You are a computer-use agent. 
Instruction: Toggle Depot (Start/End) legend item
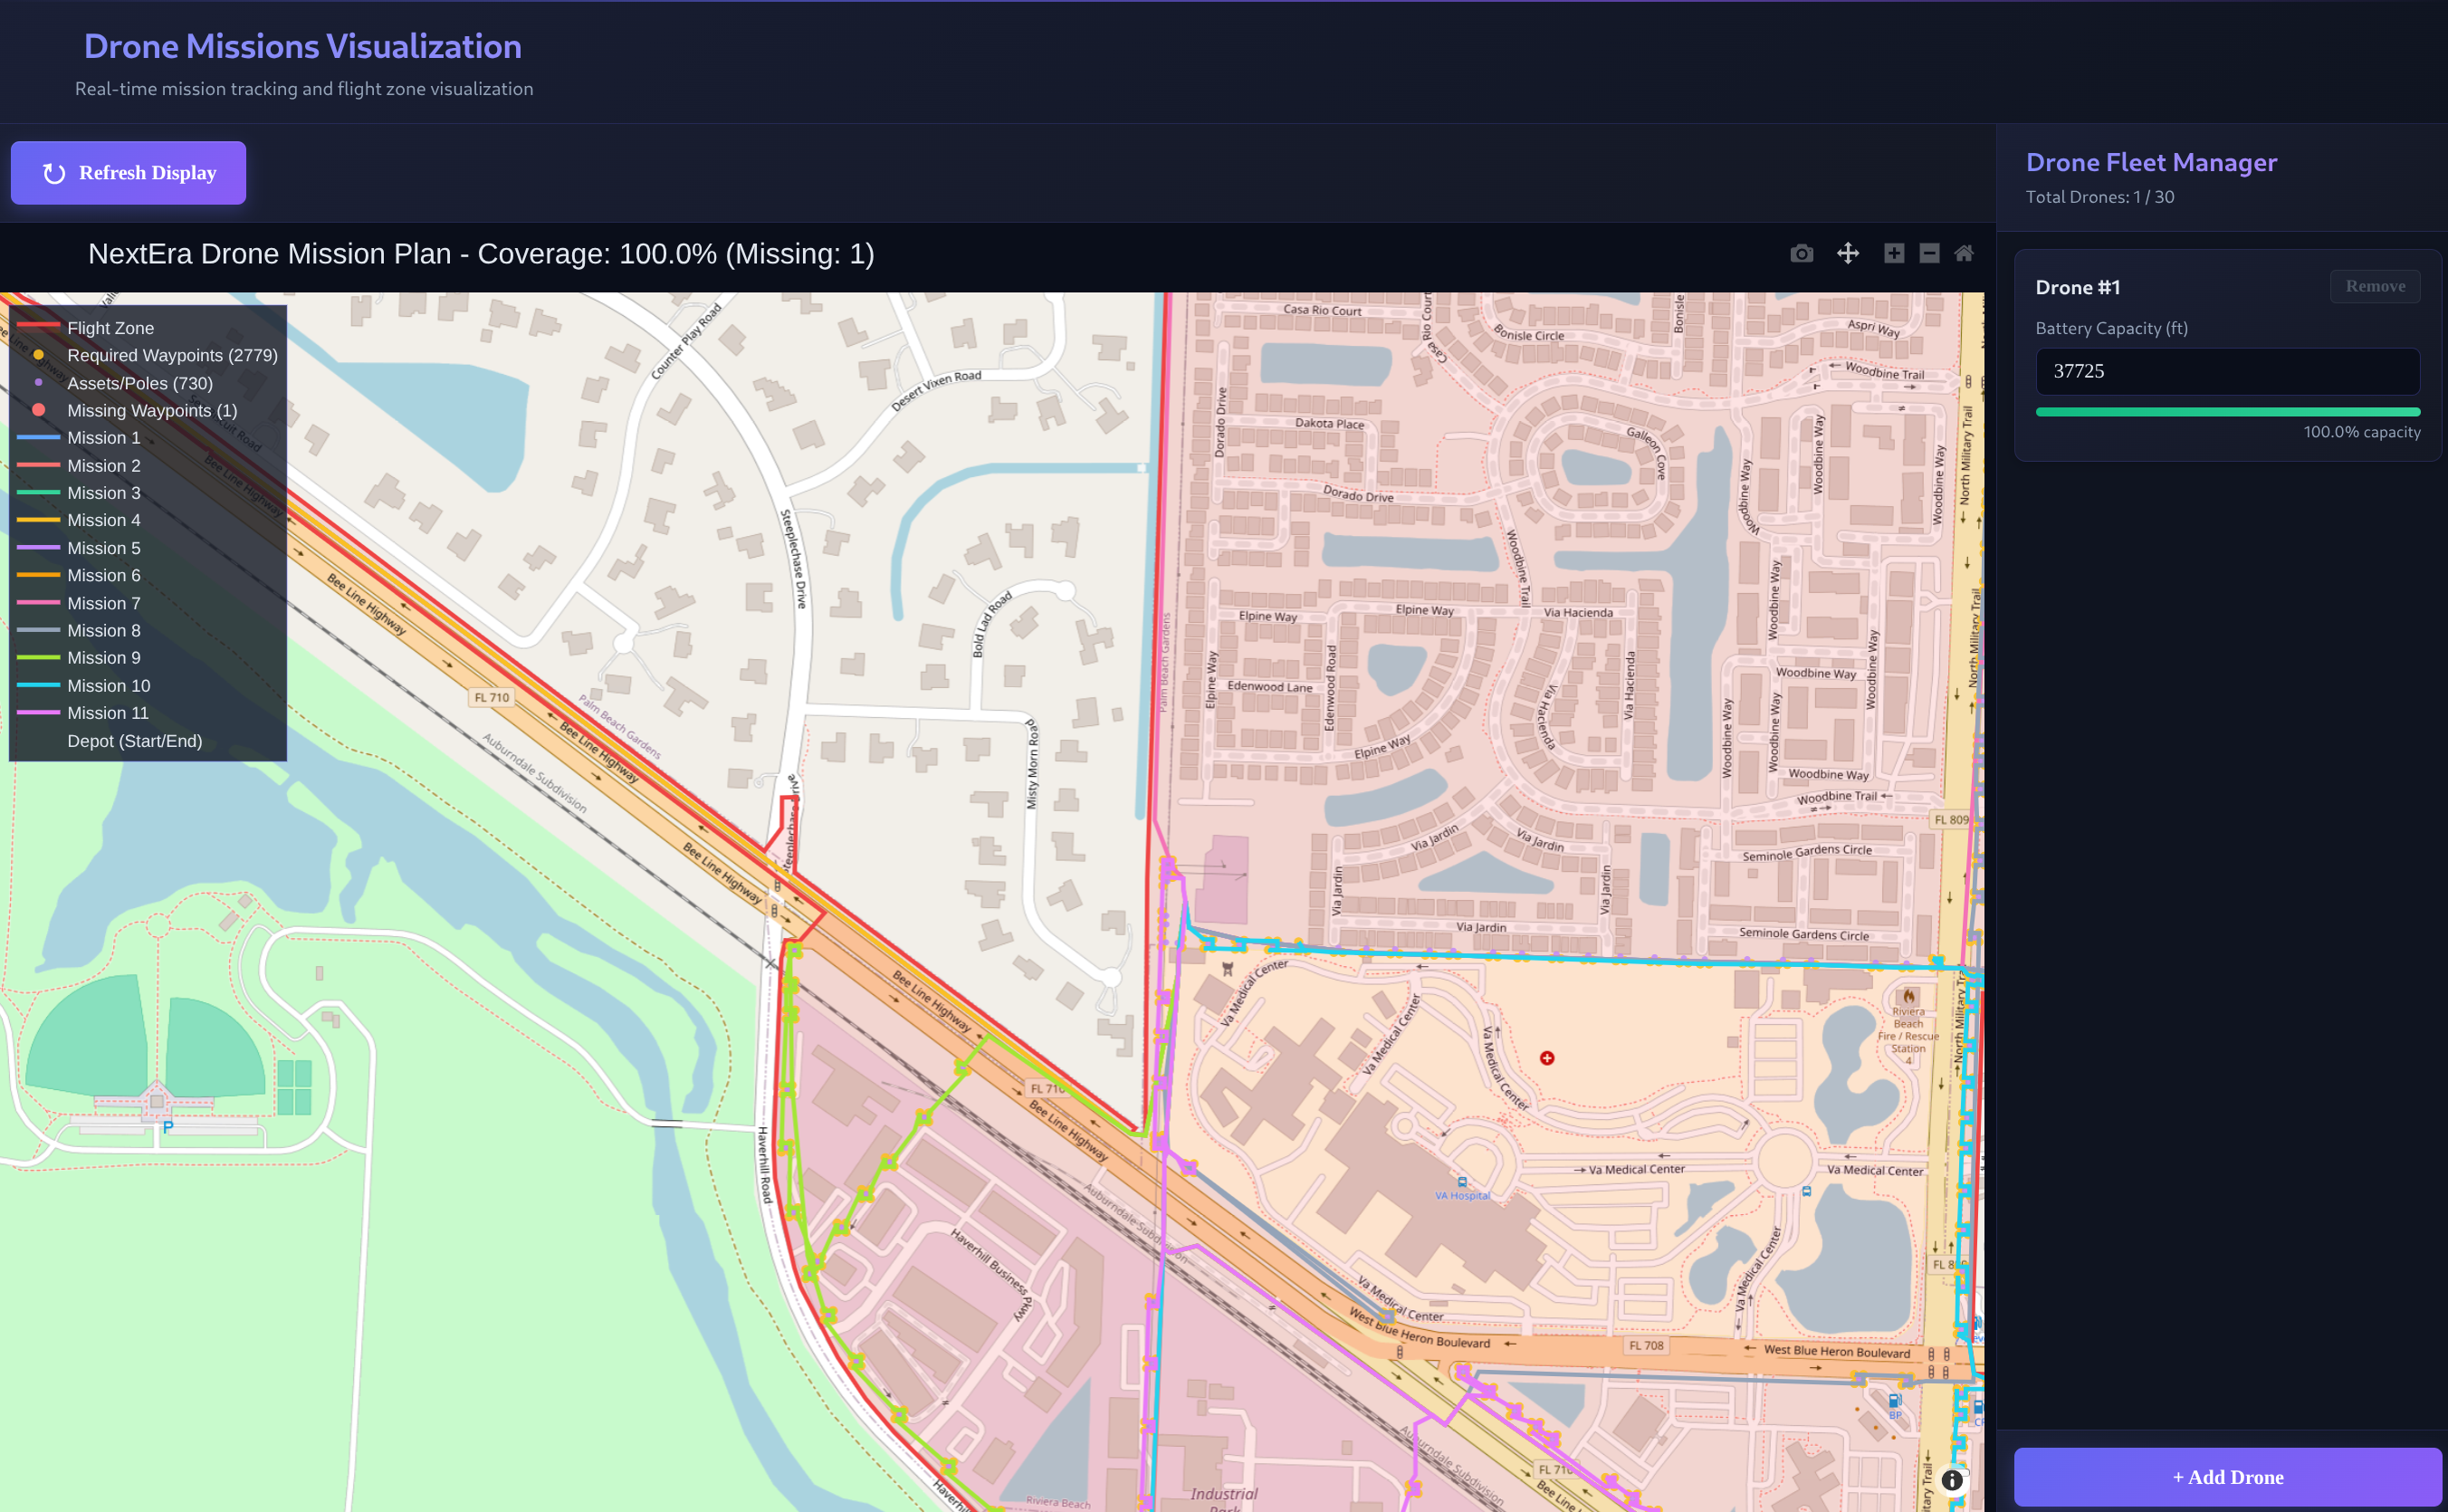[x=134, y=741]
